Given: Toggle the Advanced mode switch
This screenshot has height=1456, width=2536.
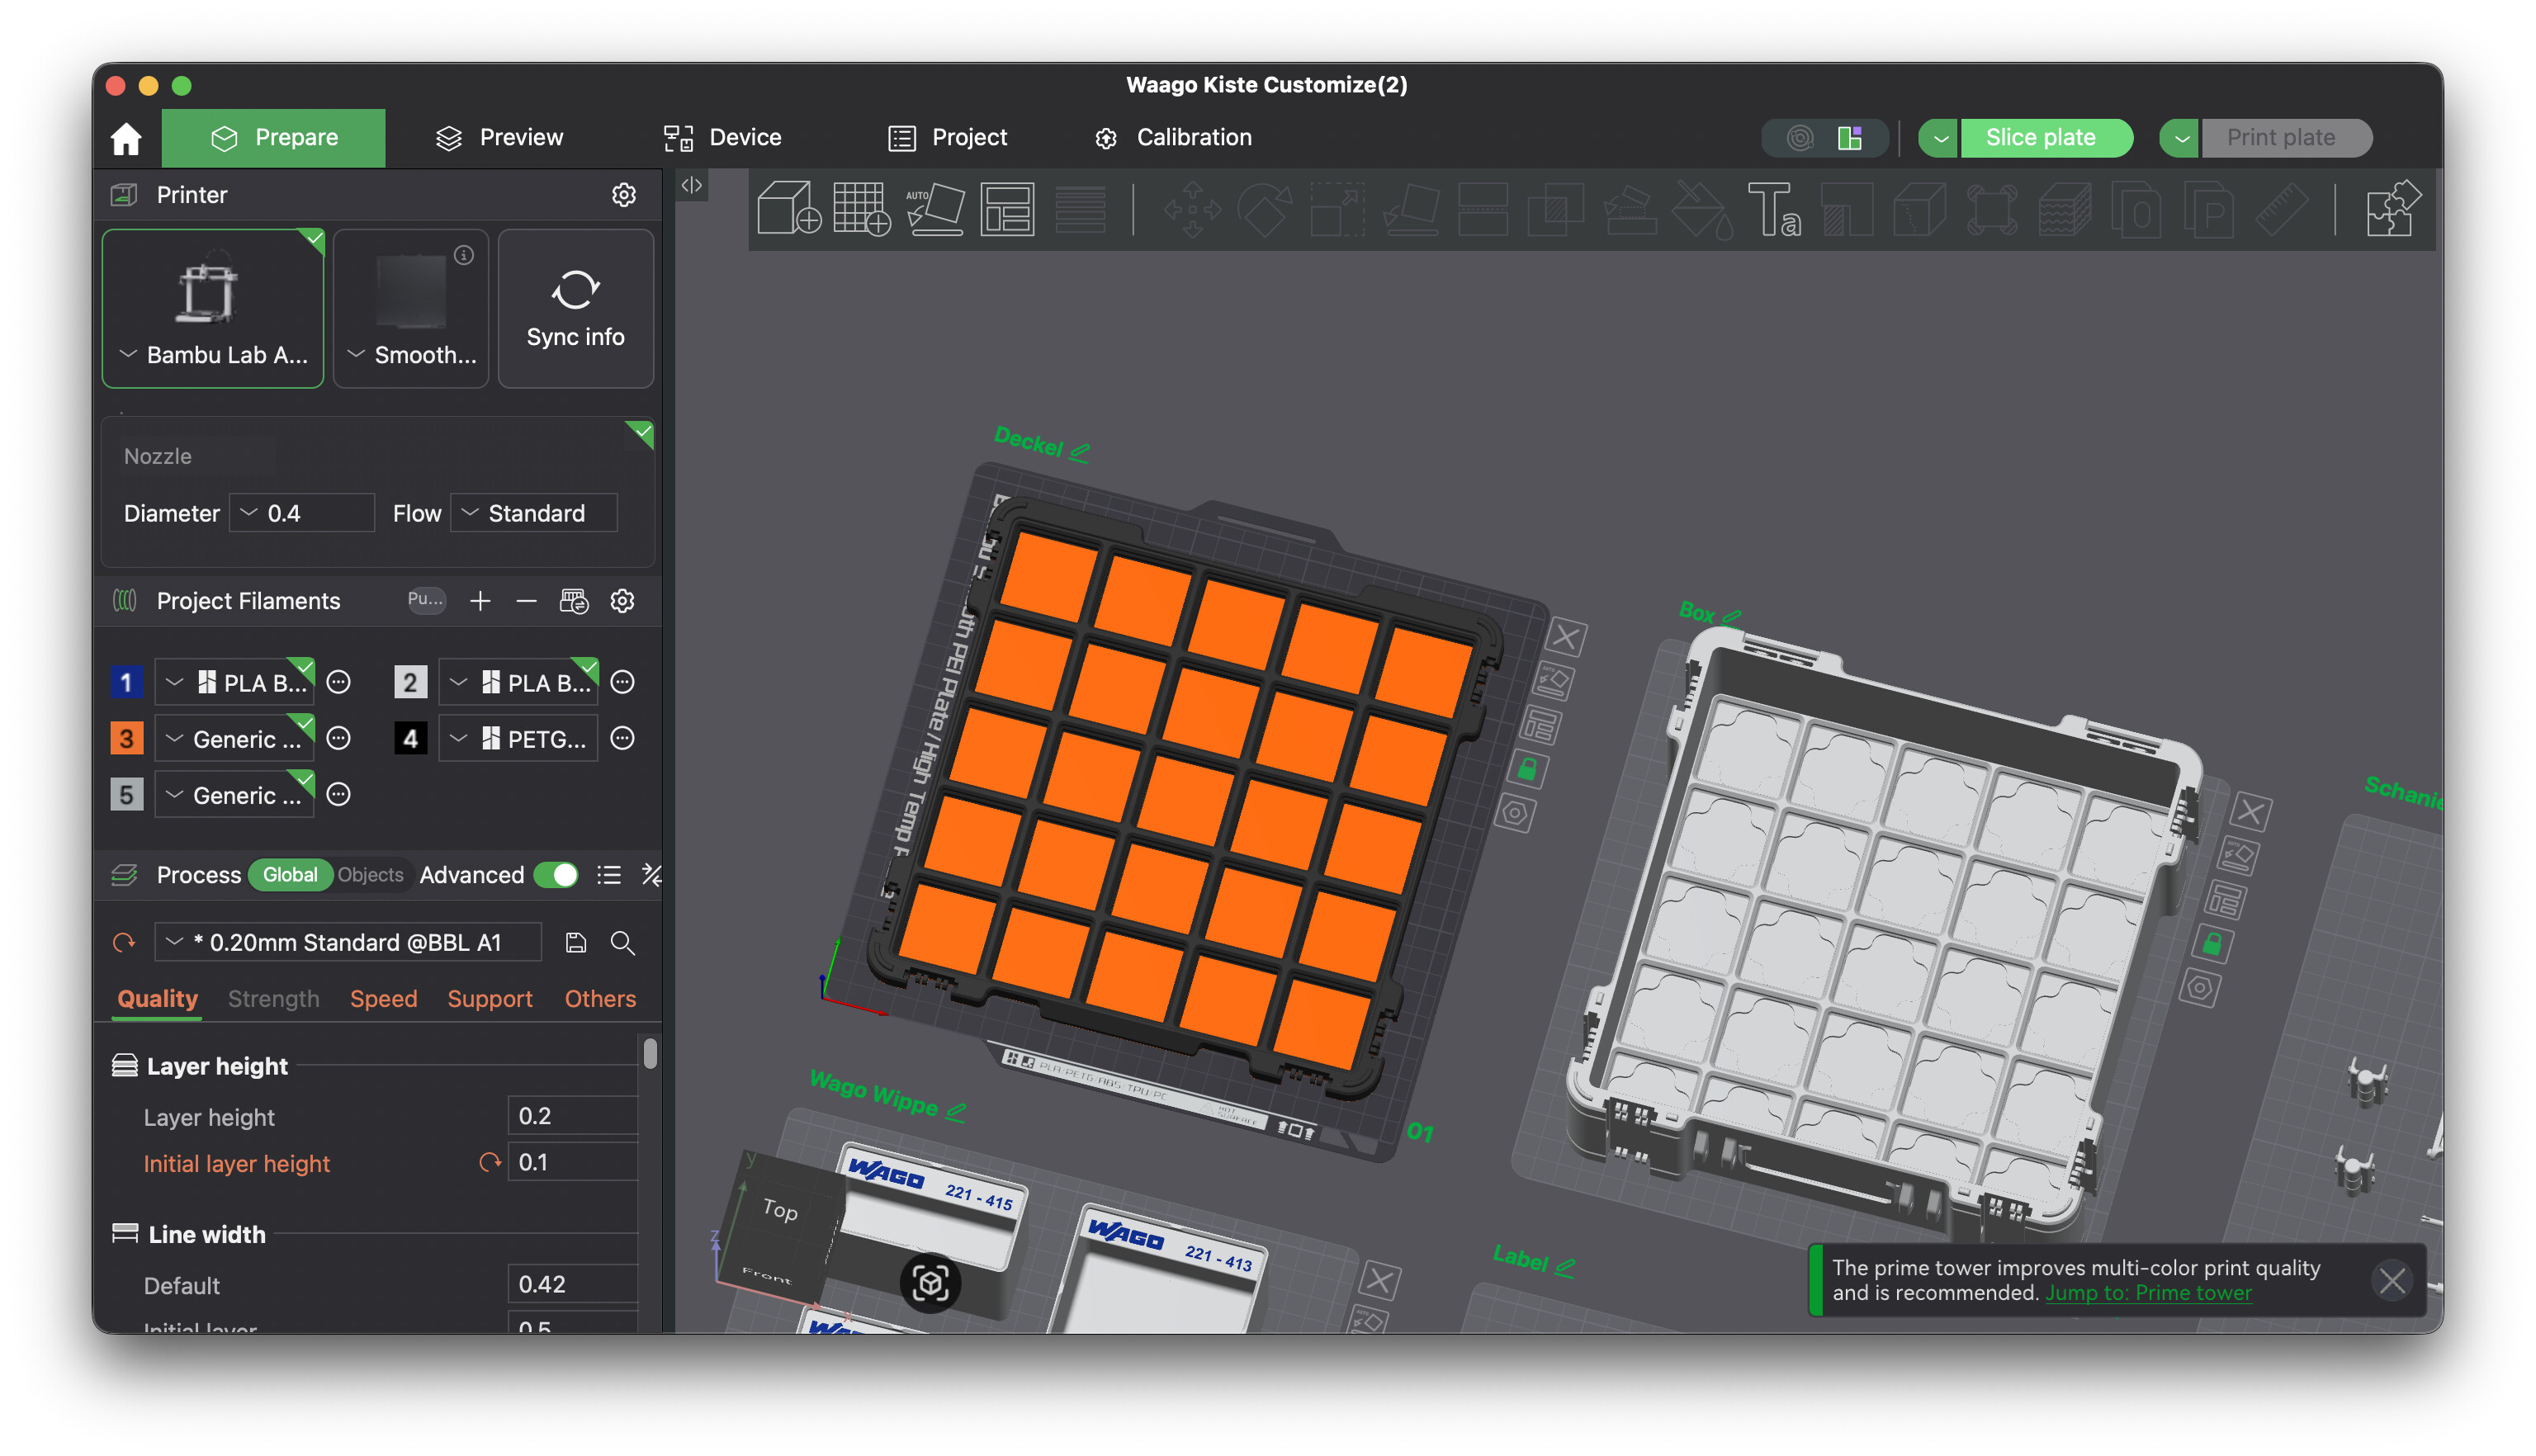Looking at the screenshot, I should coord(556,875).
